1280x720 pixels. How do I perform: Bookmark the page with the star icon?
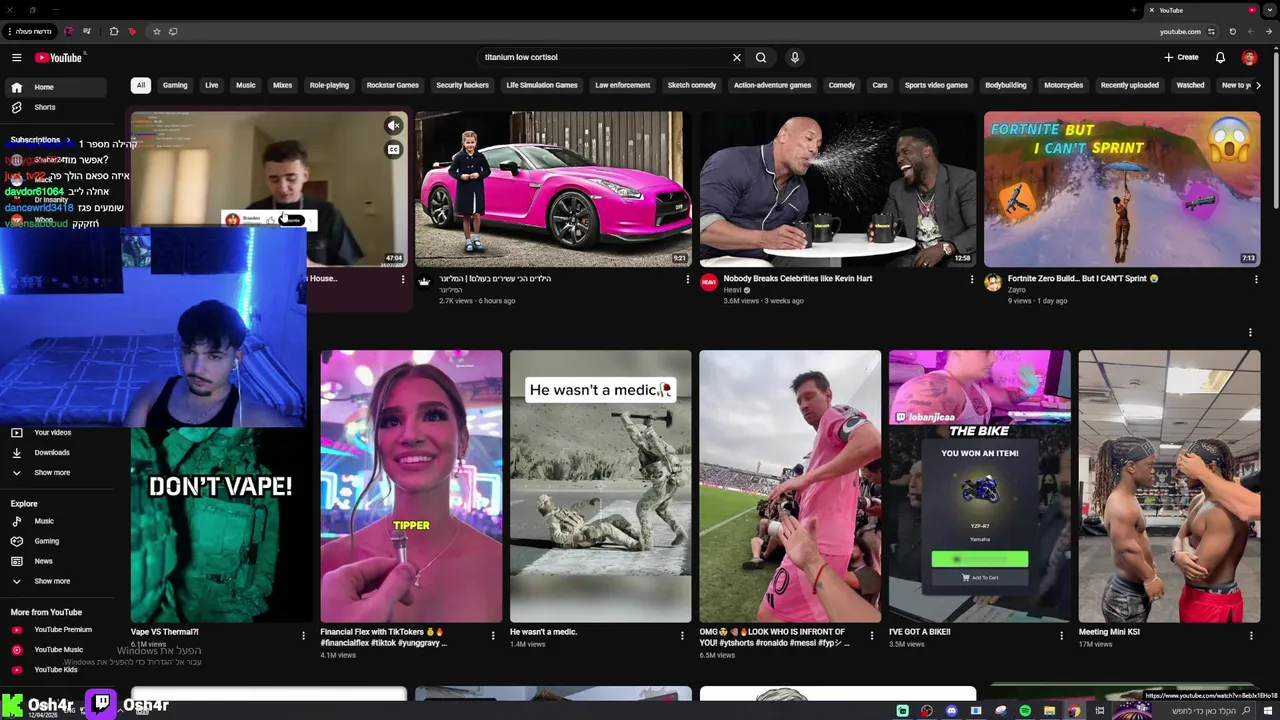point(156,31)
